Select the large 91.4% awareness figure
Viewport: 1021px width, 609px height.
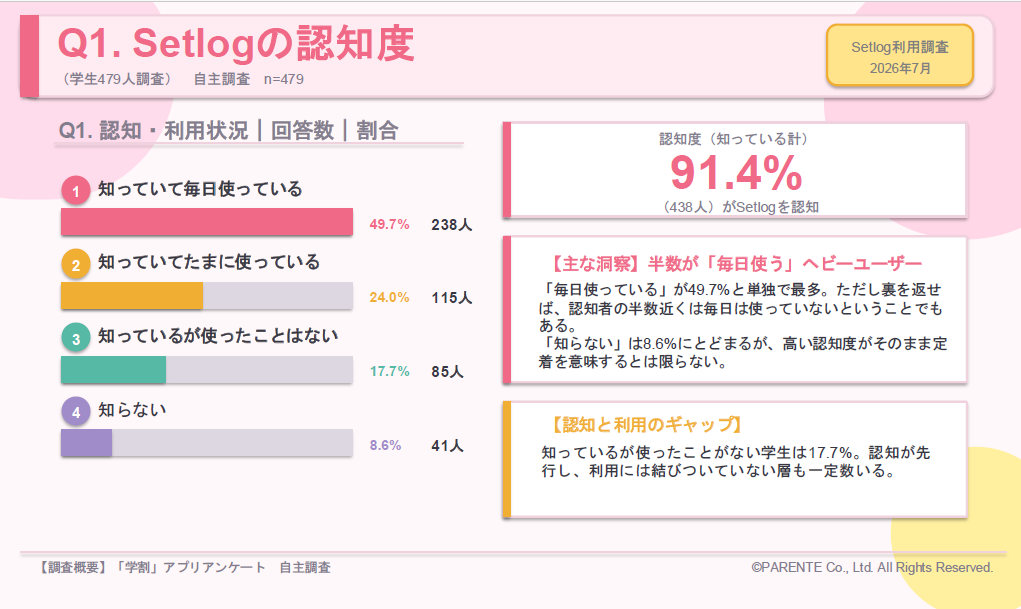click(736, 173)
